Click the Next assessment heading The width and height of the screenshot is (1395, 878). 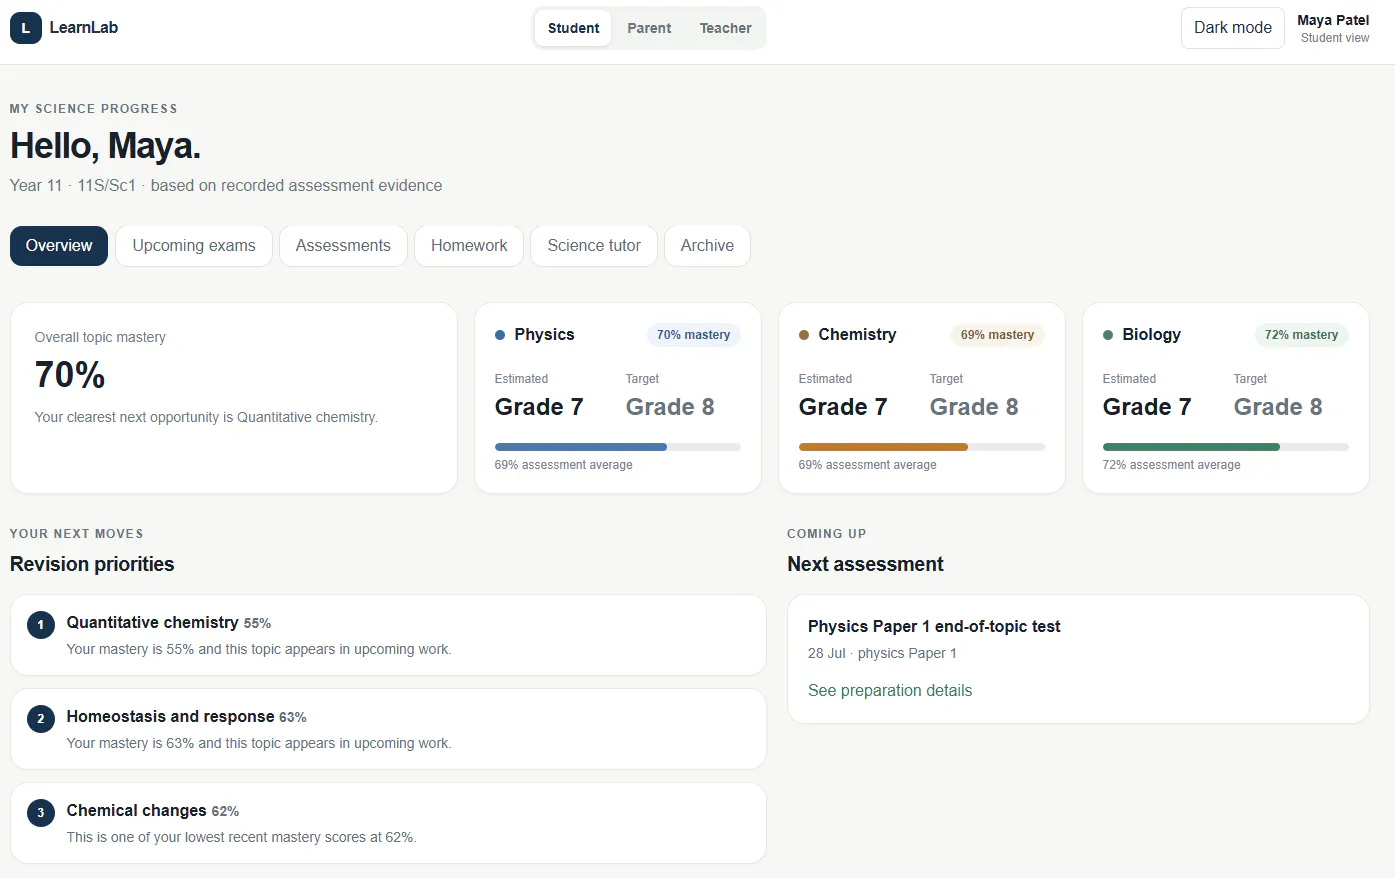[865, 564]
